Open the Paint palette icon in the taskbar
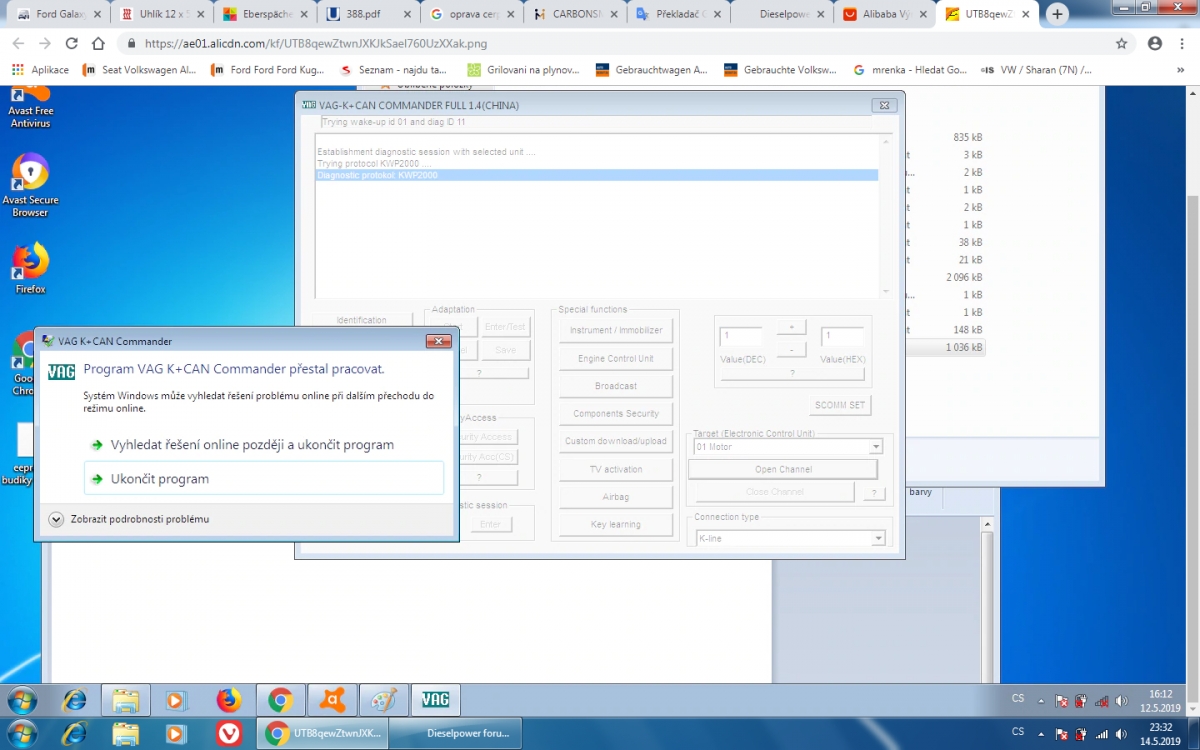Image resolution: width=1200 pixels, height=750 pixels. pos(384,700)
